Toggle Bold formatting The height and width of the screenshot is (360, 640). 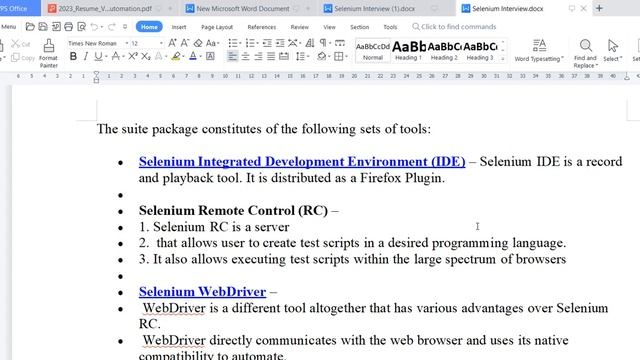tap(73, 56)
